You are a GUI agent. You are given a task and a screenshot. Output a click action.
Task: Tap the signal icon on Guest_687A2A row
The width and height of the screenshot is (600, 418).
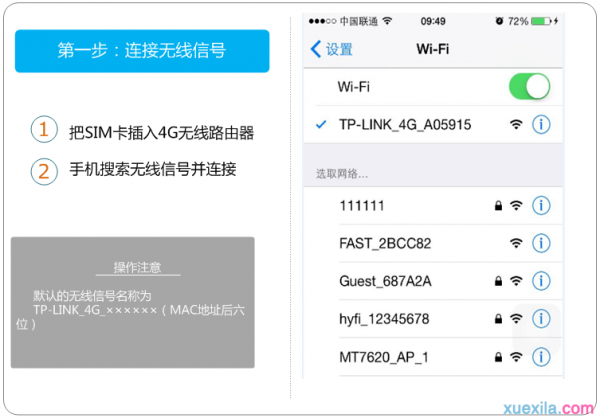[x=516, y=281]
